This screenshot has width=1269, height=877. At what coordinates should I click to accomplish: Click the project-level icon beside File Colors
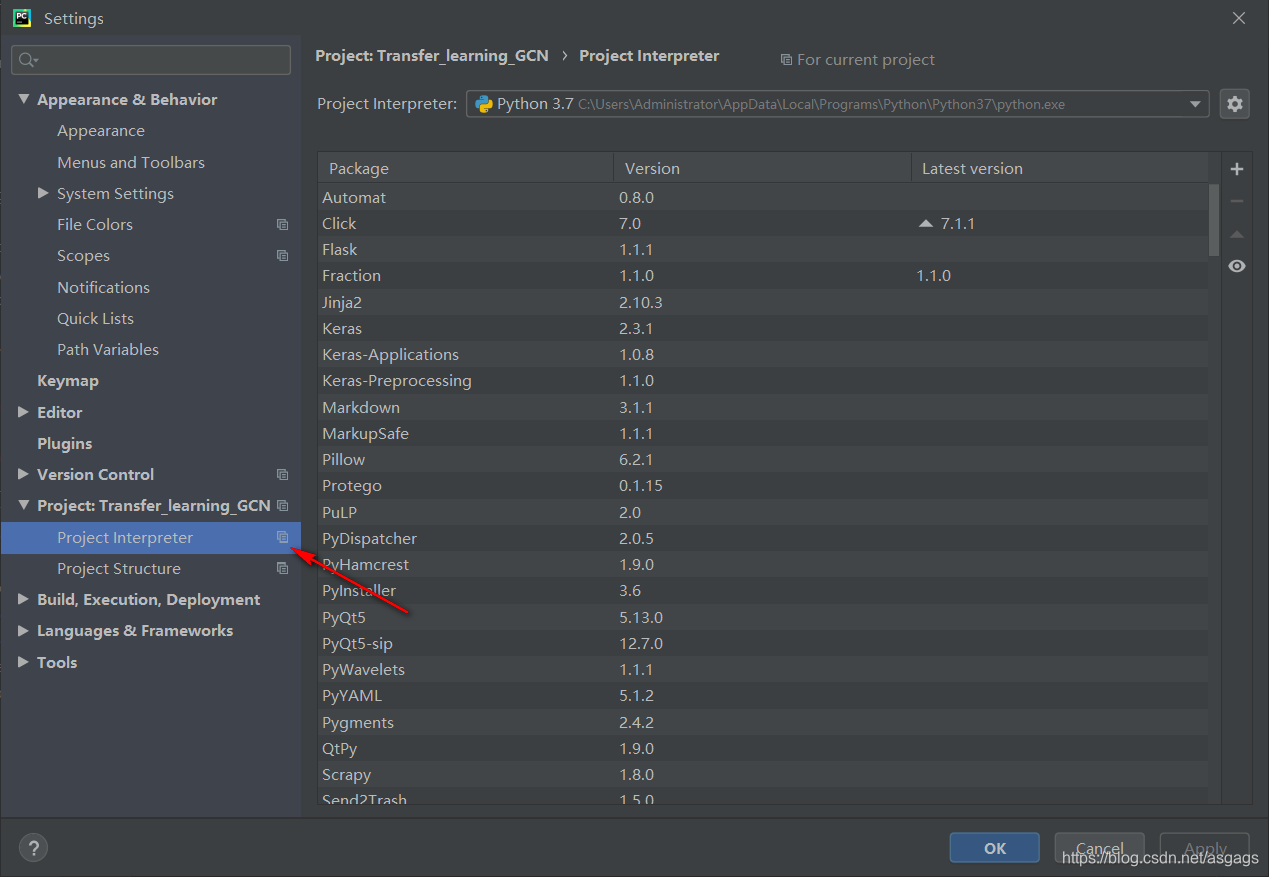282,225
